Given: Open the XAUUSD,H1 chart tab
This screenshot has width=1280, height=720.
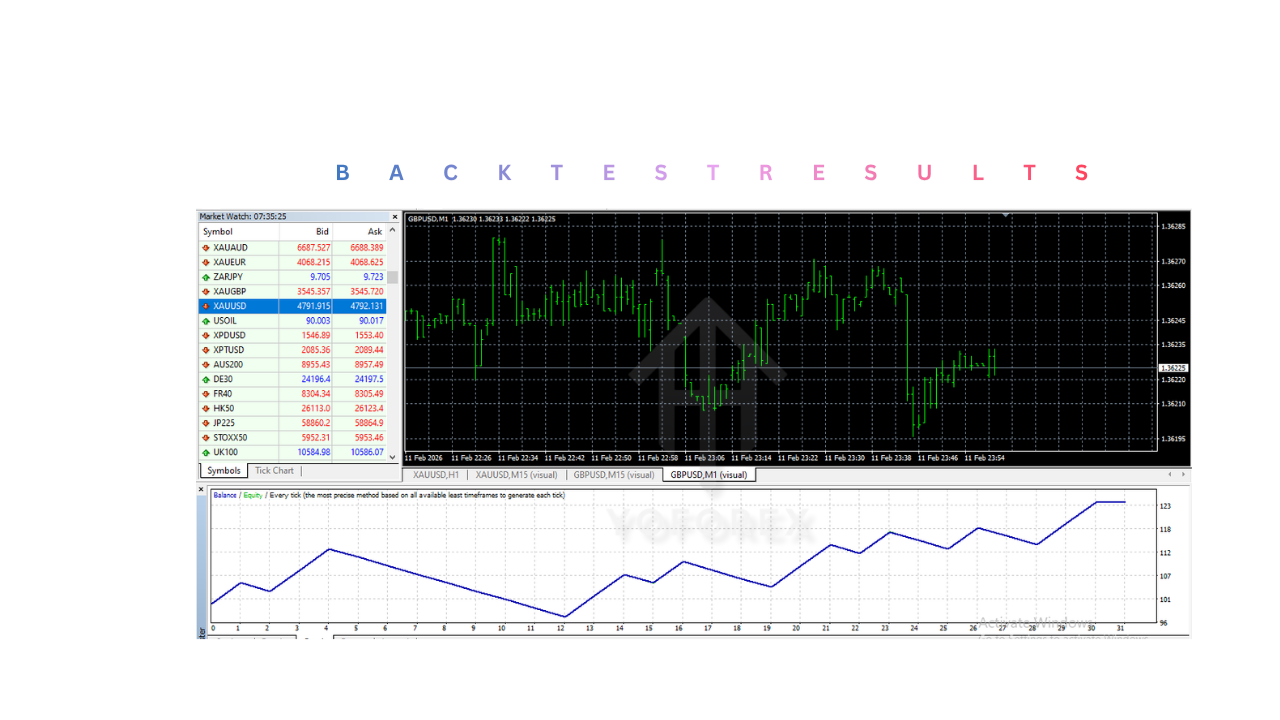Looking at the screenshot, I should pyautogui.click(x=435, y=475).
